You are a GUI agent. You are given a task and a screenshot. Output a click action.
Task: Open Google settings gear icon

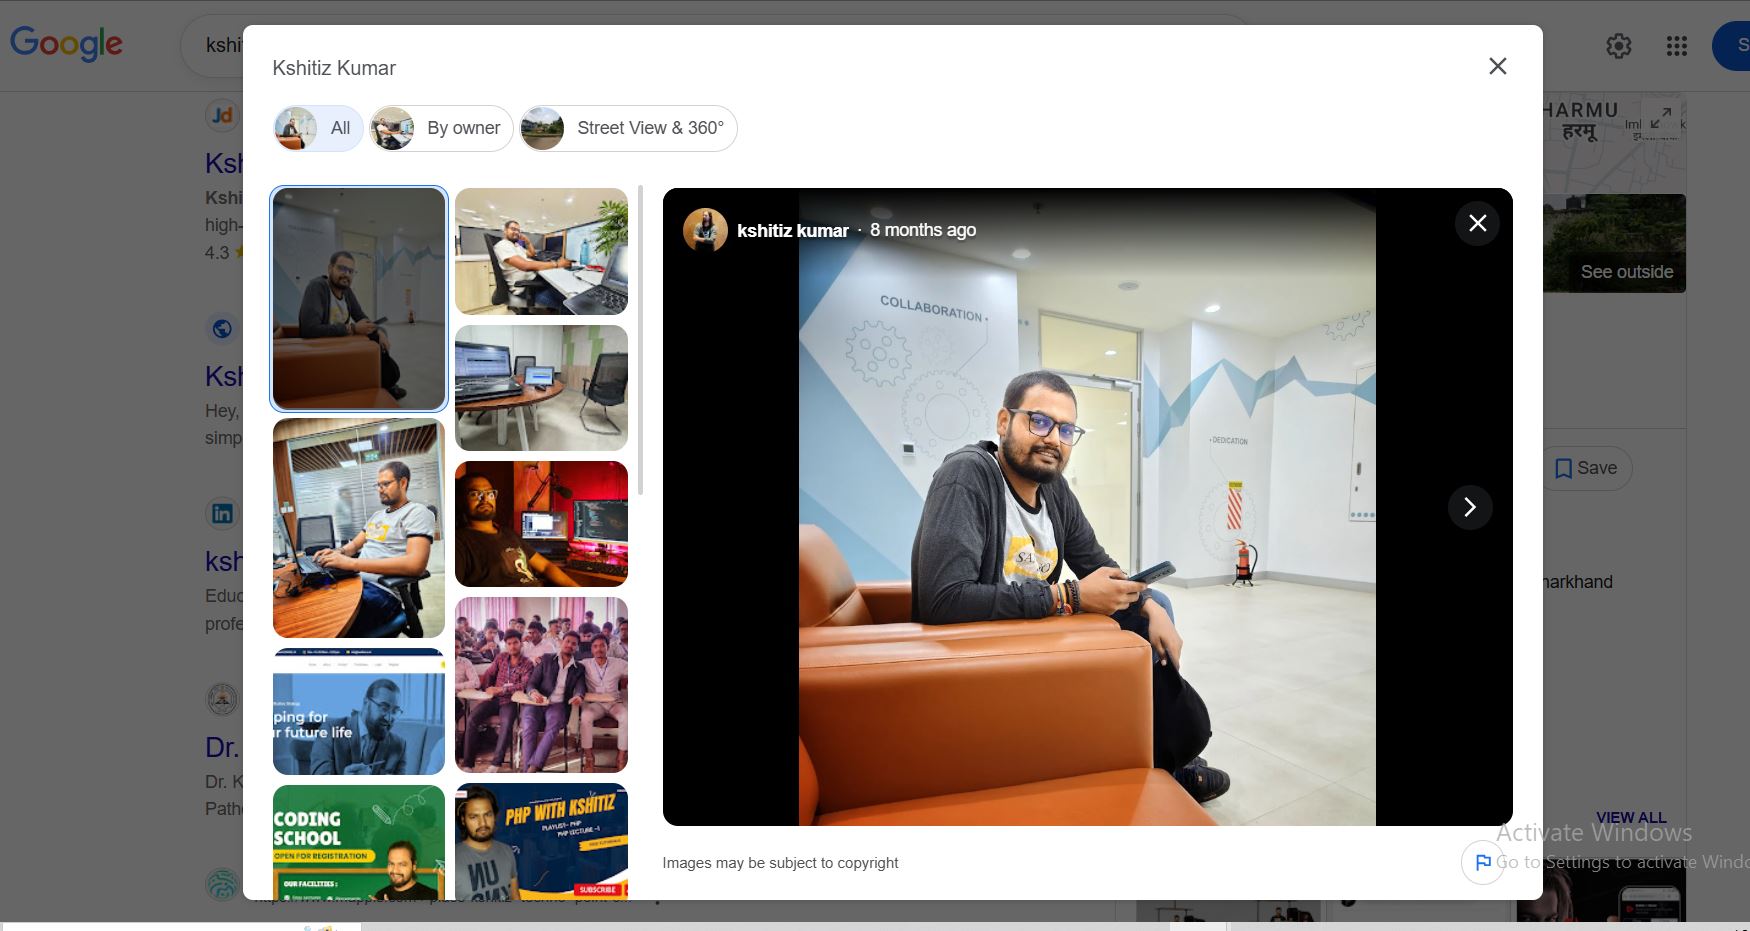(x=1619, y=46)
